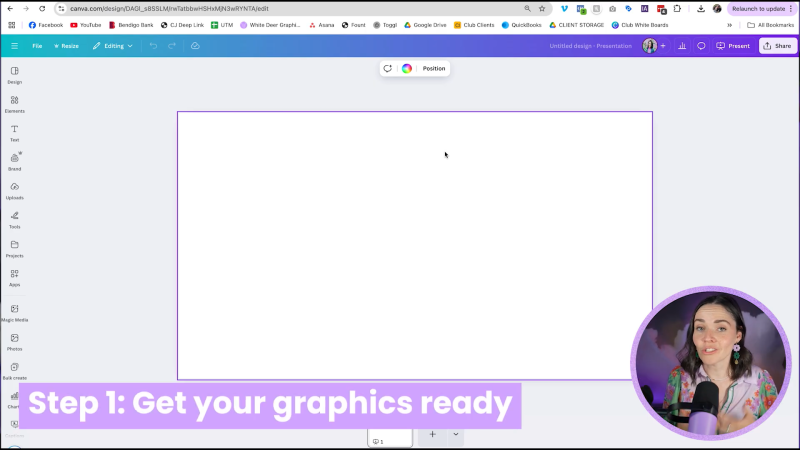Open the CLIENT STORAGE bookmark
Image resolution: width=800 pixels, height=450 pixels.
(577, 25)
